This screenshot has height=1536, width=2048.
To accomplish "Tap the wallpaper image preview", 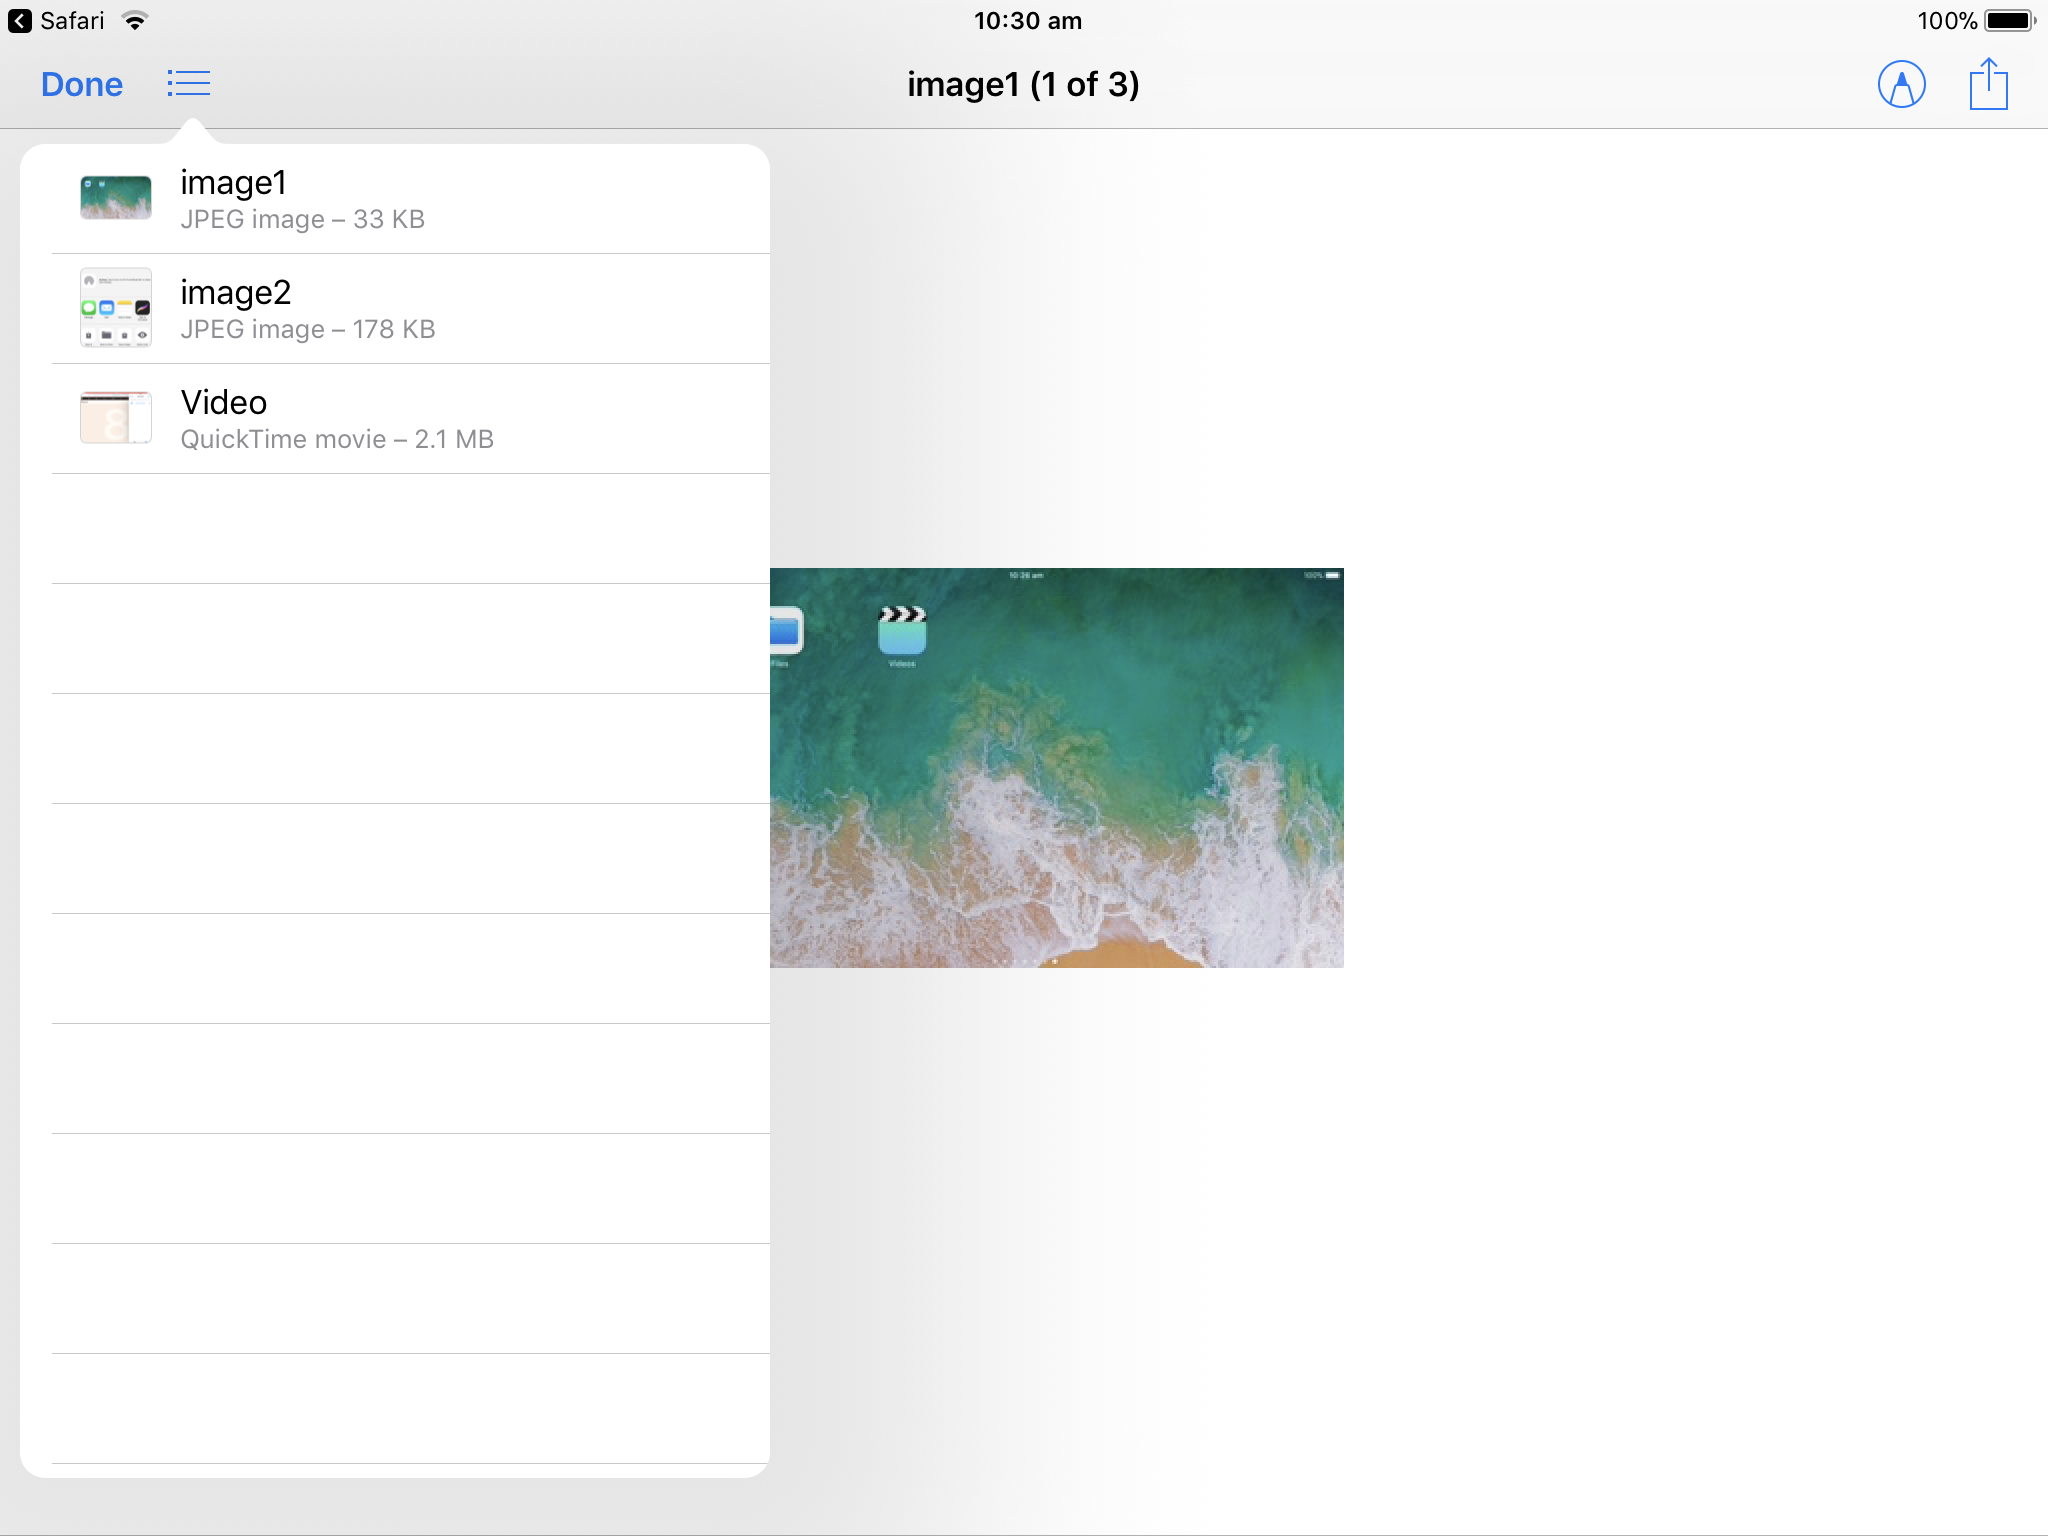I will pos(1057,768).
